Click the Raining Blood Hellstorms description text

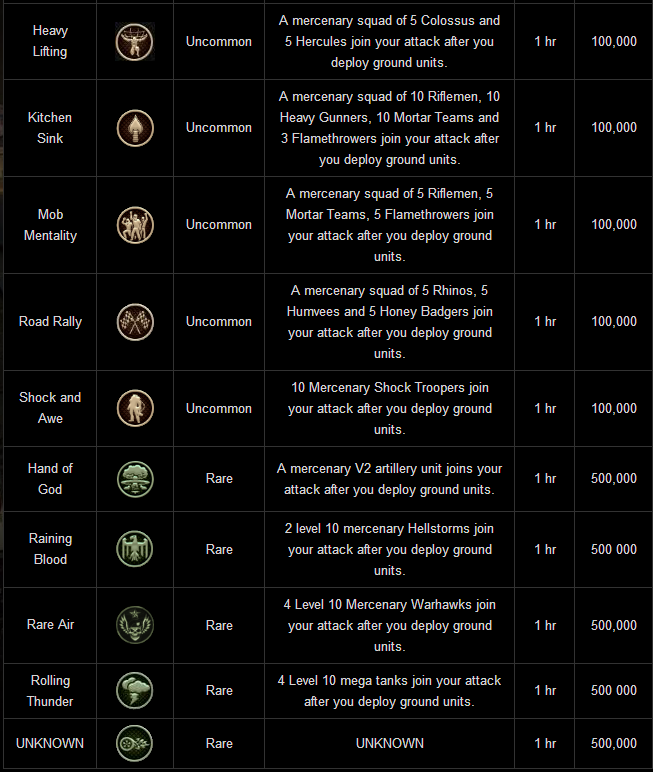click(x=390, y=549)
